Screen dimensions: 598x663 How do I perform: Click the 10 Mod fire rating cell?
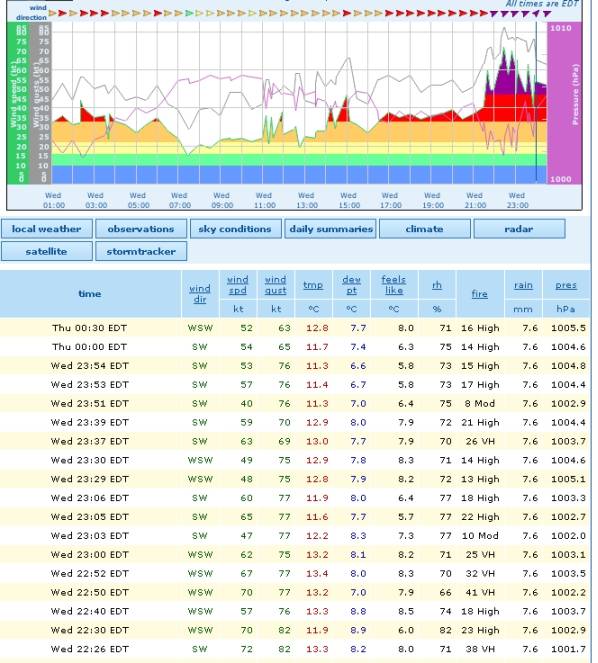tap(480, 536)
